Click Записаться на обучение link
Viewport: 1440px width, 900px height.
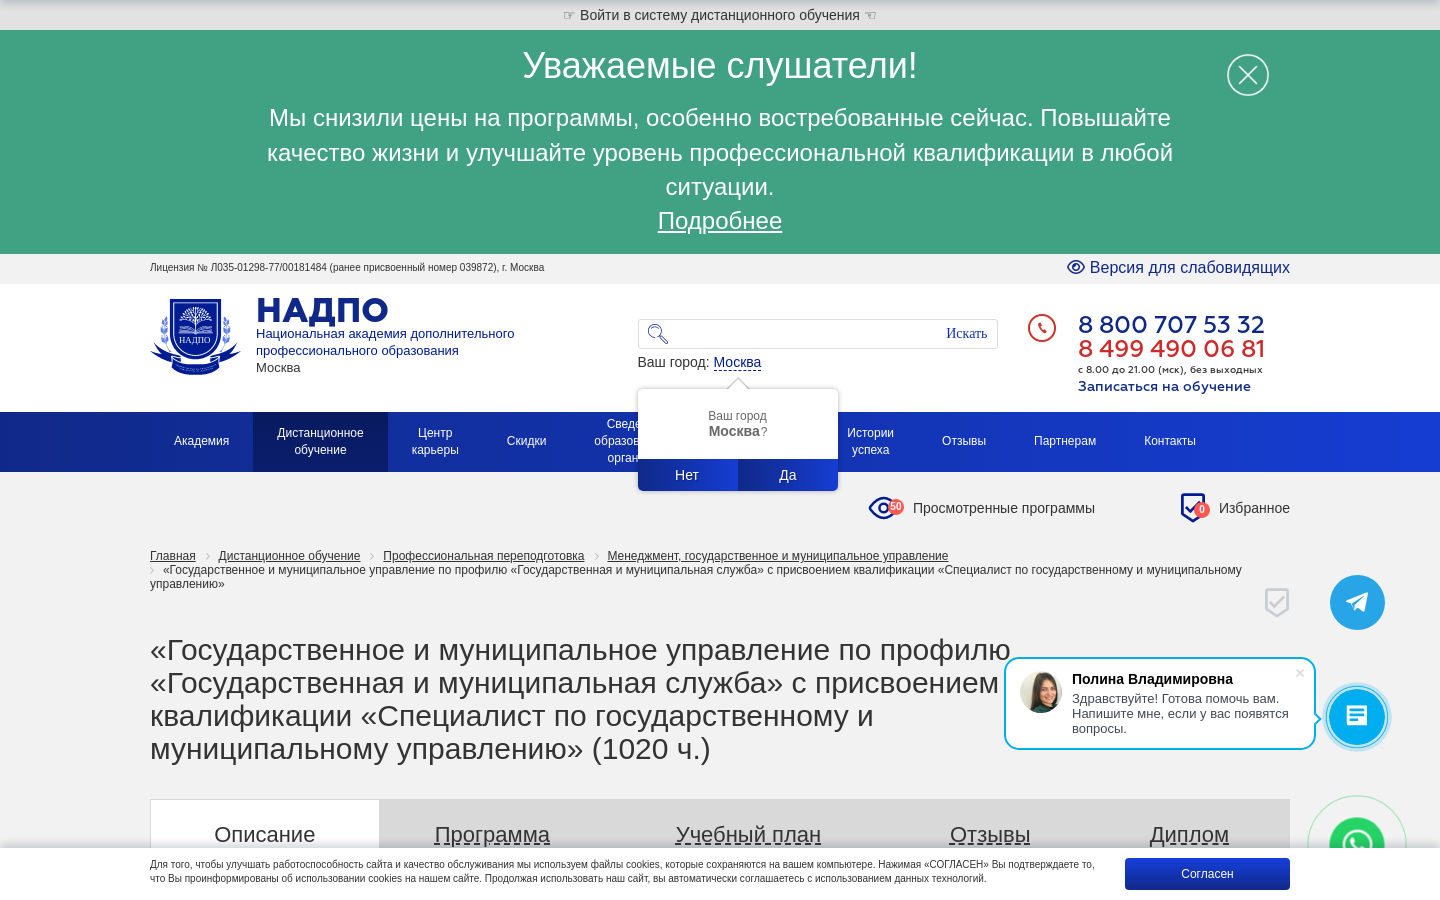pyautogui.click(x=1164, y=386)
